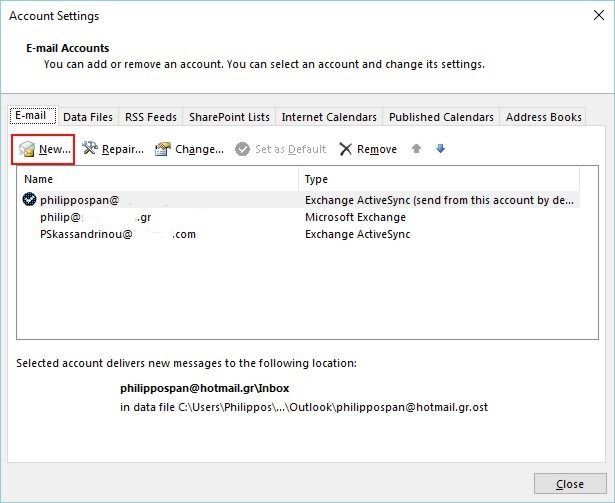Click the Change account folder icon
Screen dimensions: 615x503
pyautogui.click(x=163, y=149)
